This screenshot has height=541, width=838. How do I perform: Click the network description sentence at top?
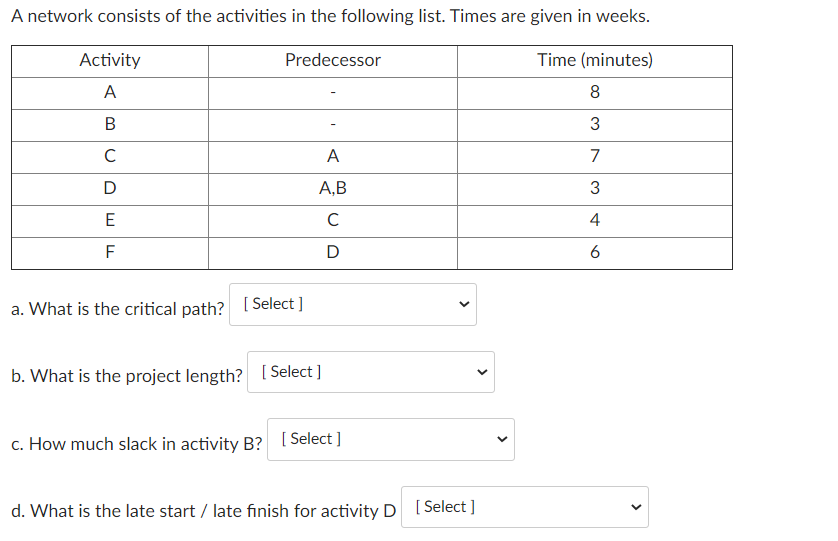pos(330,17)
